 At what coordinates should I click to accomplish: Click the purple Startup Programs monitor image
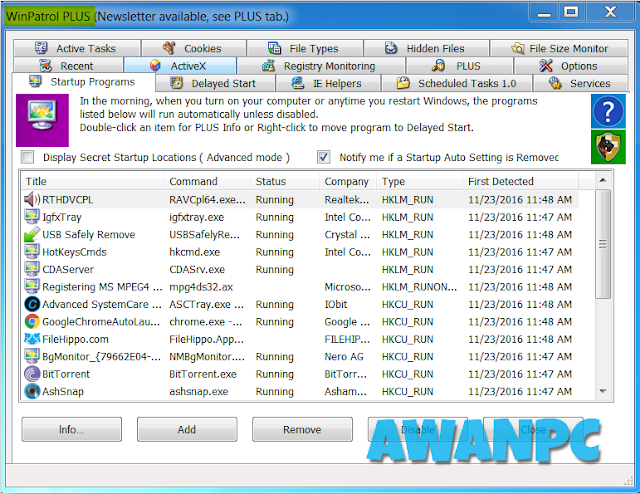(x=42, y=120)
